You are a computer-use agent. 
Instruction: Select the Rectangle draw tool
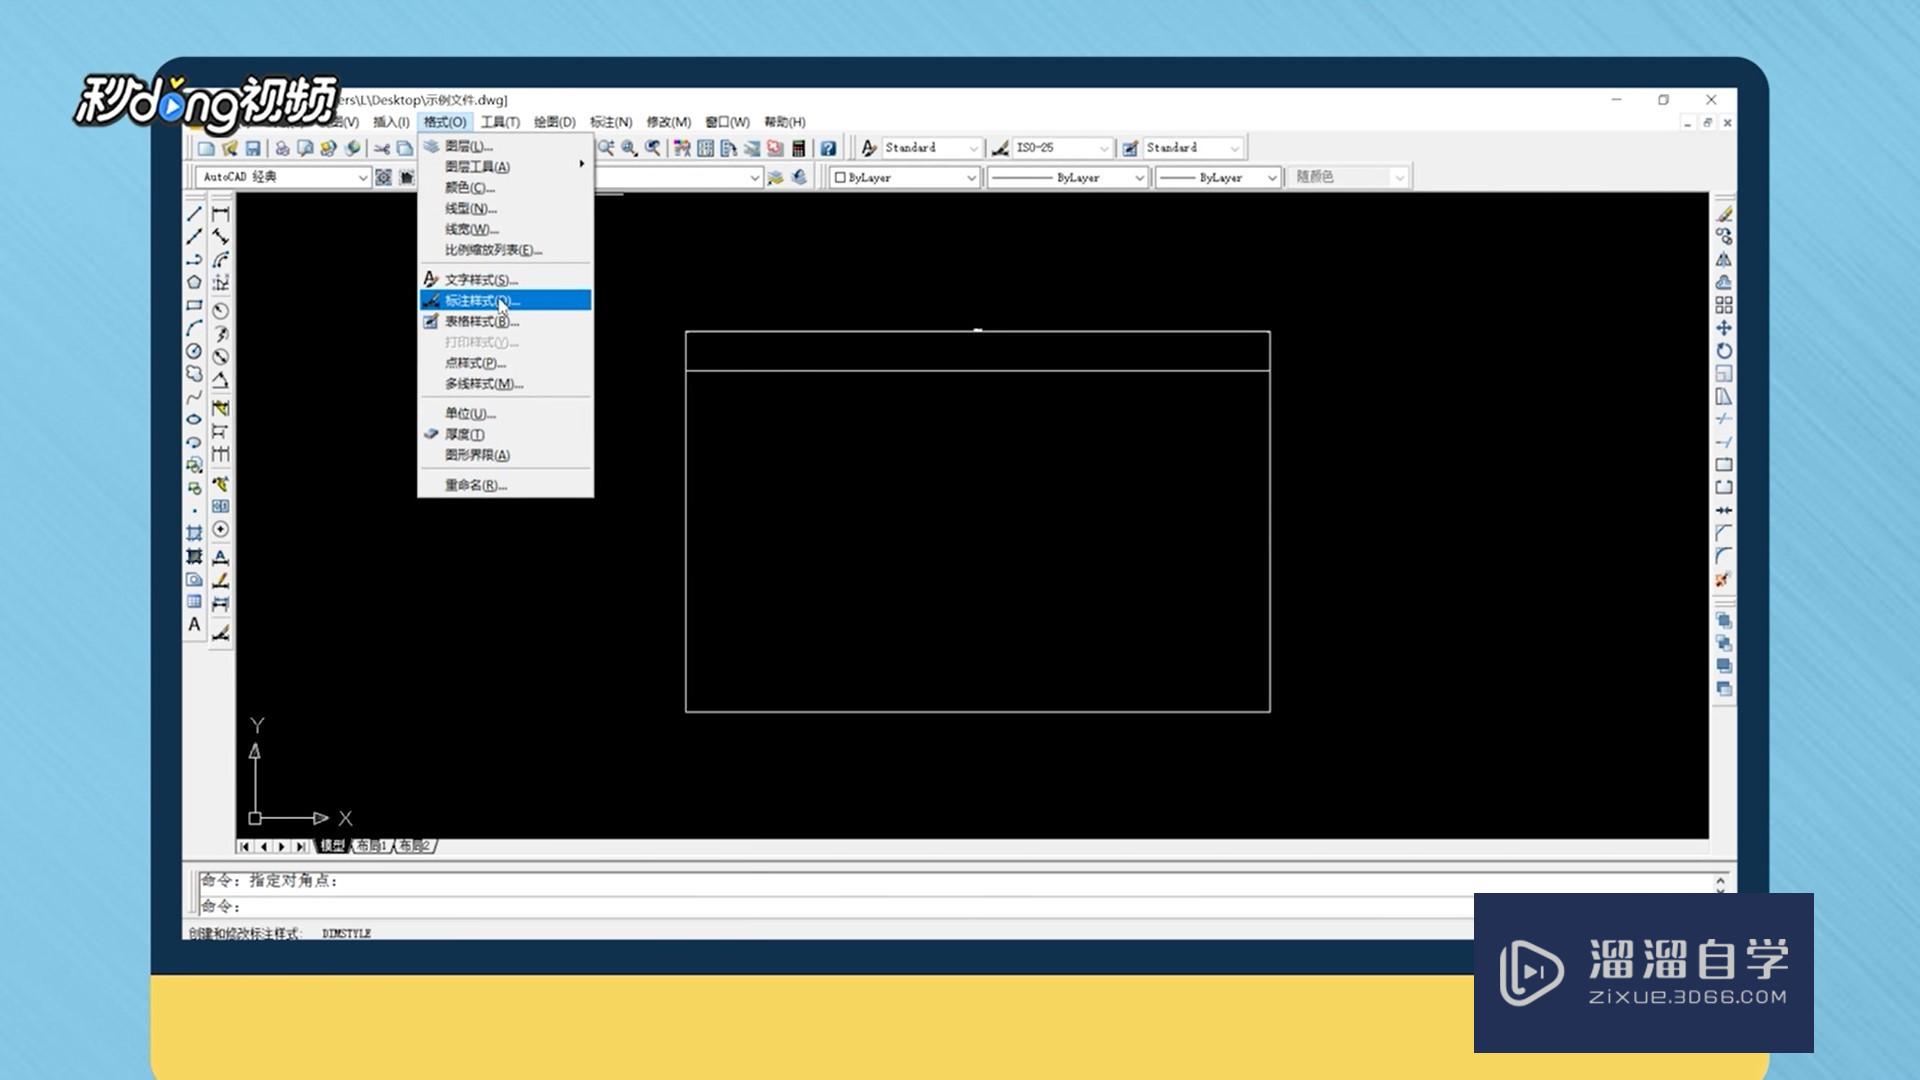194,306
